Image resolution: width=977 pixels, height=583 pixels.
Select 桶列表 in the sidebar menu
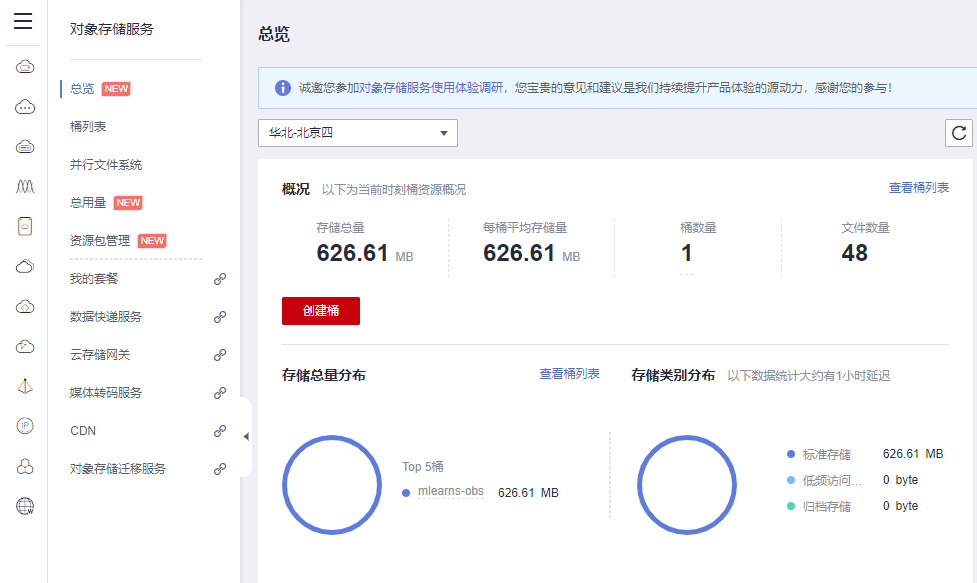pos(86,125)
